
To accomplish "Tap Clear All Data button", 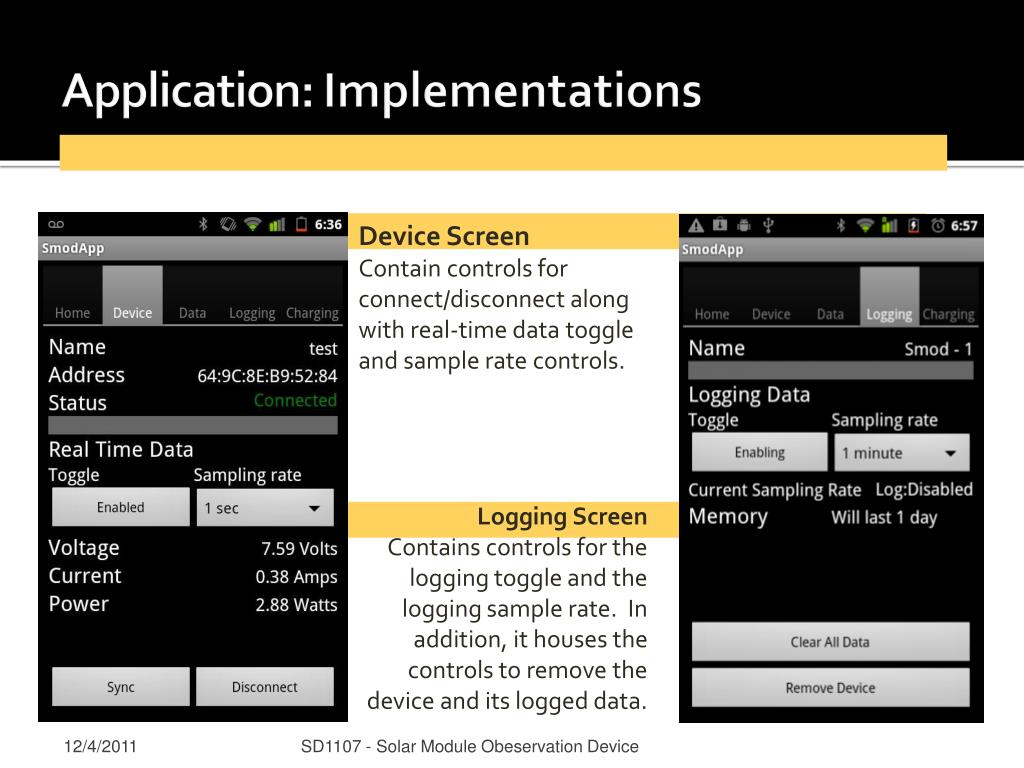I will 830,642.
